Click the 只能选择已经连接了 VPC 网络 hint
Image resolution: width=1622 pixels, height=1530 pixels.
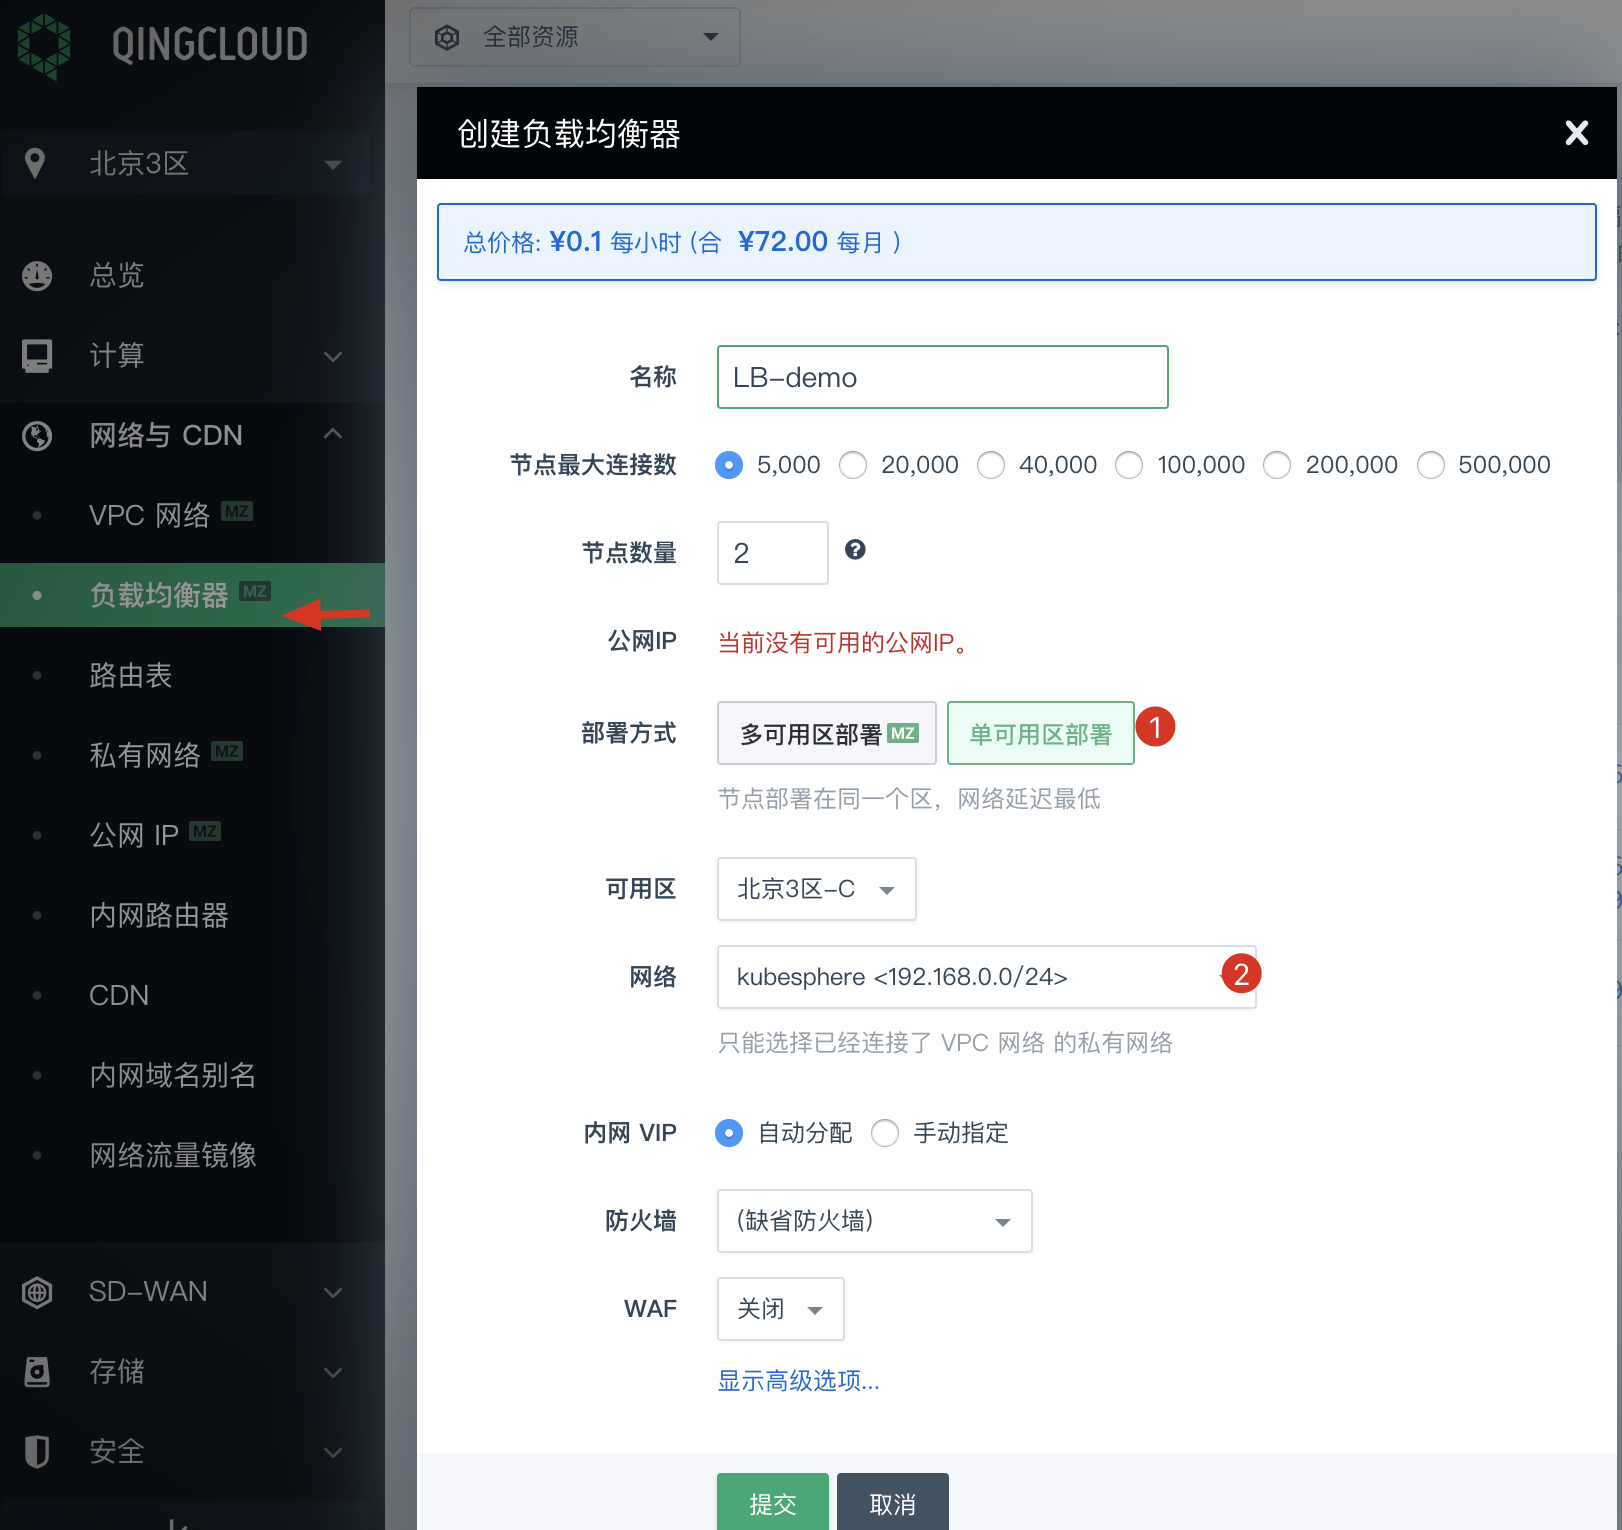pyautogui.click(x=945, y=1043)
